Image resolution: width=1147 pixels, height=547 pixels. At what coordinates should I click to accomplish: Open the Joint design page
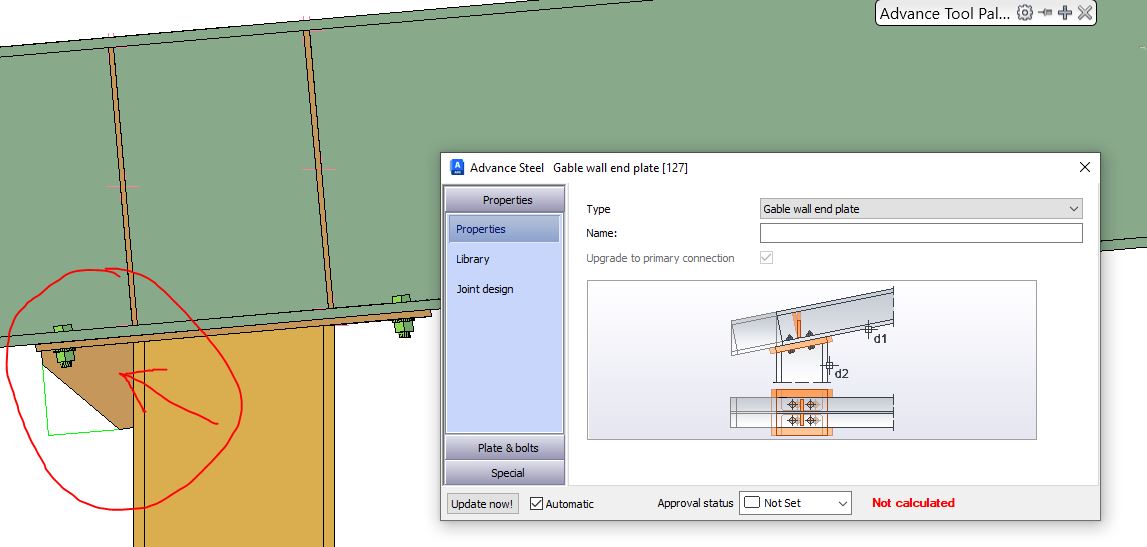tap(485, 289)
